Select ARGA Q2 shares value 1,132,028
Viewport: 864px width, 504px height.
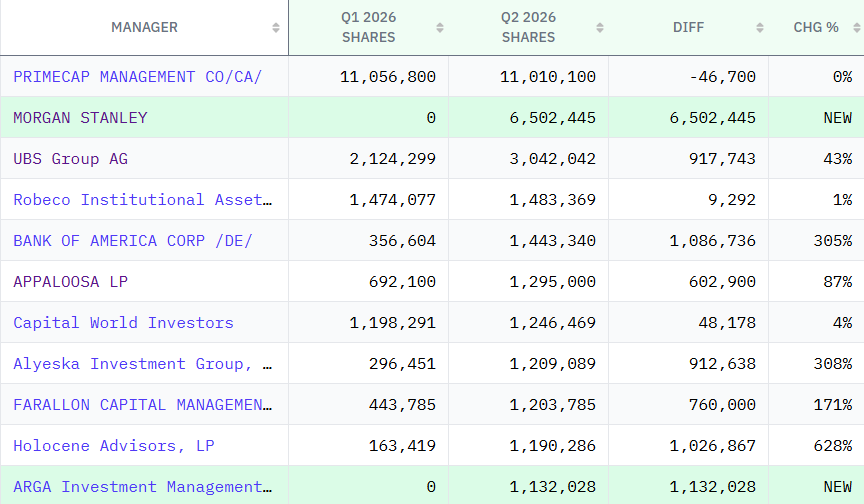pyautogui.click(x=553, y=487)
